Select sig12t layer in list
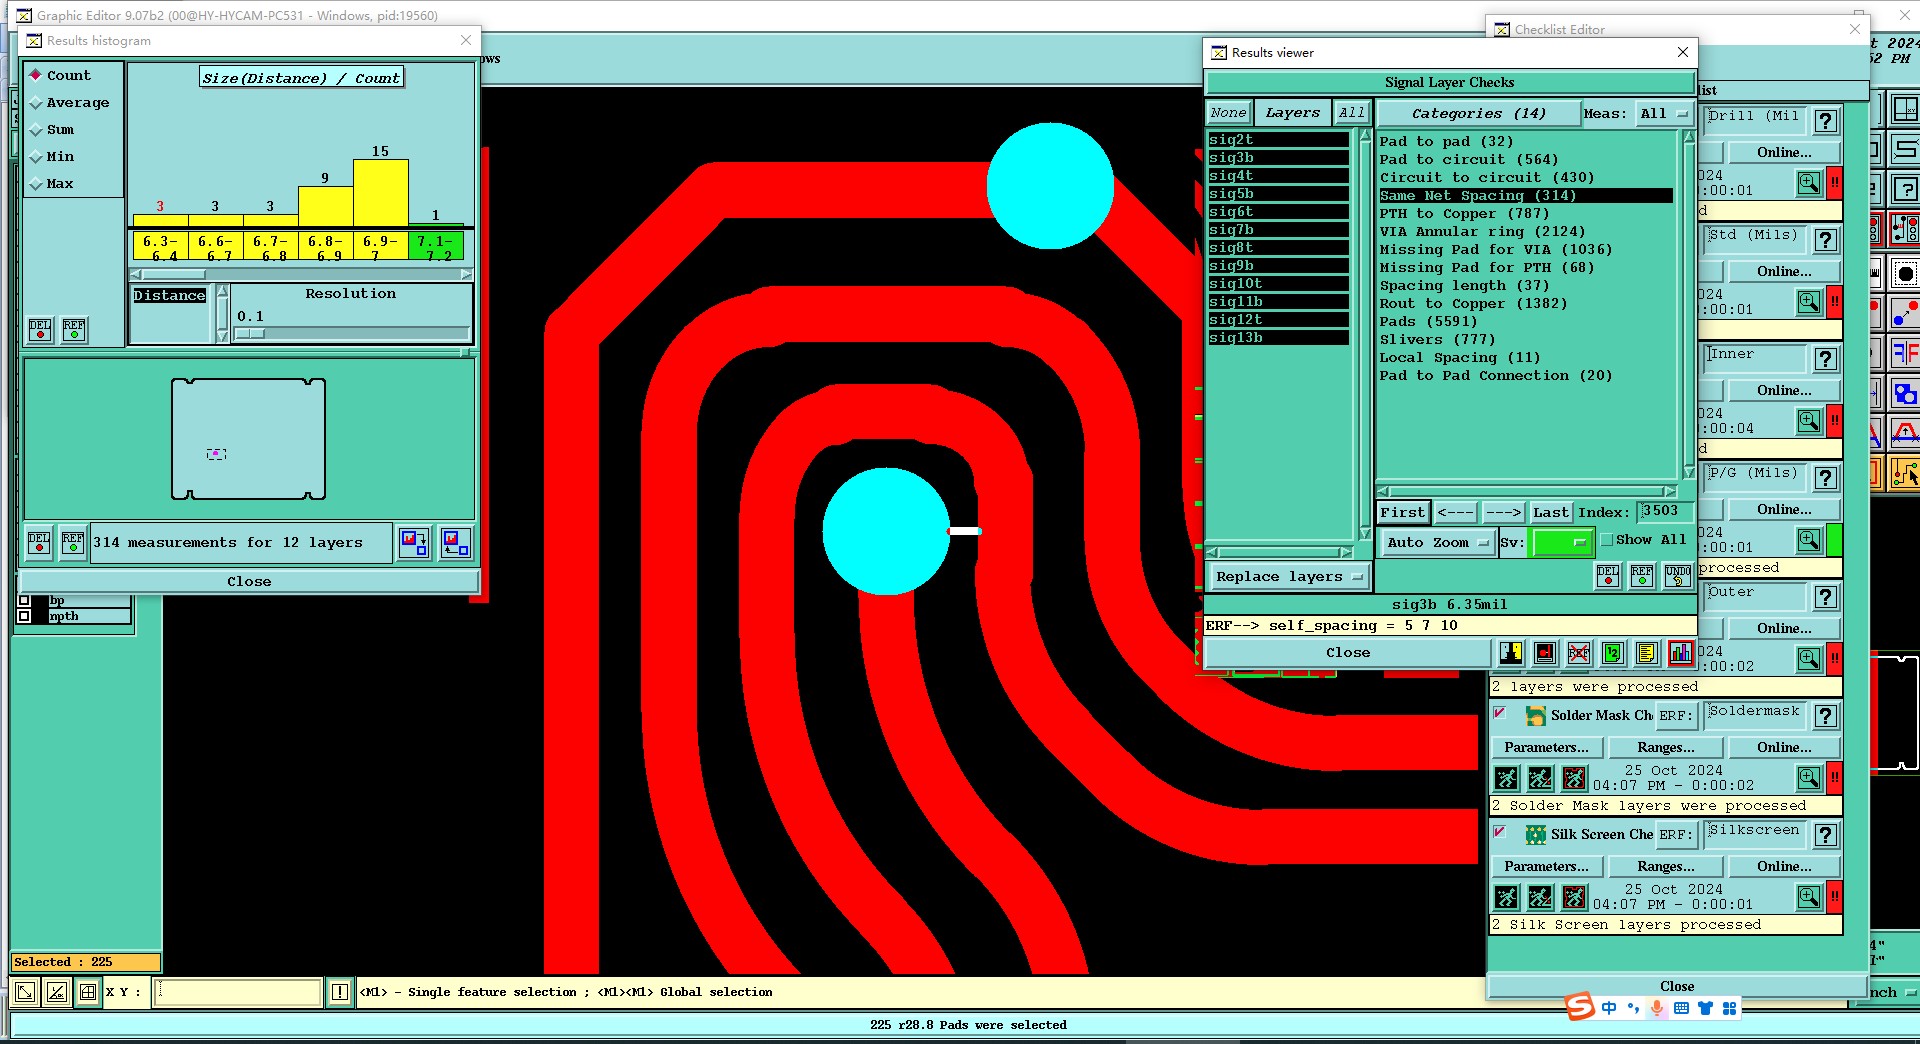The image size is (1920, 1044). [x=1278, y=320]
